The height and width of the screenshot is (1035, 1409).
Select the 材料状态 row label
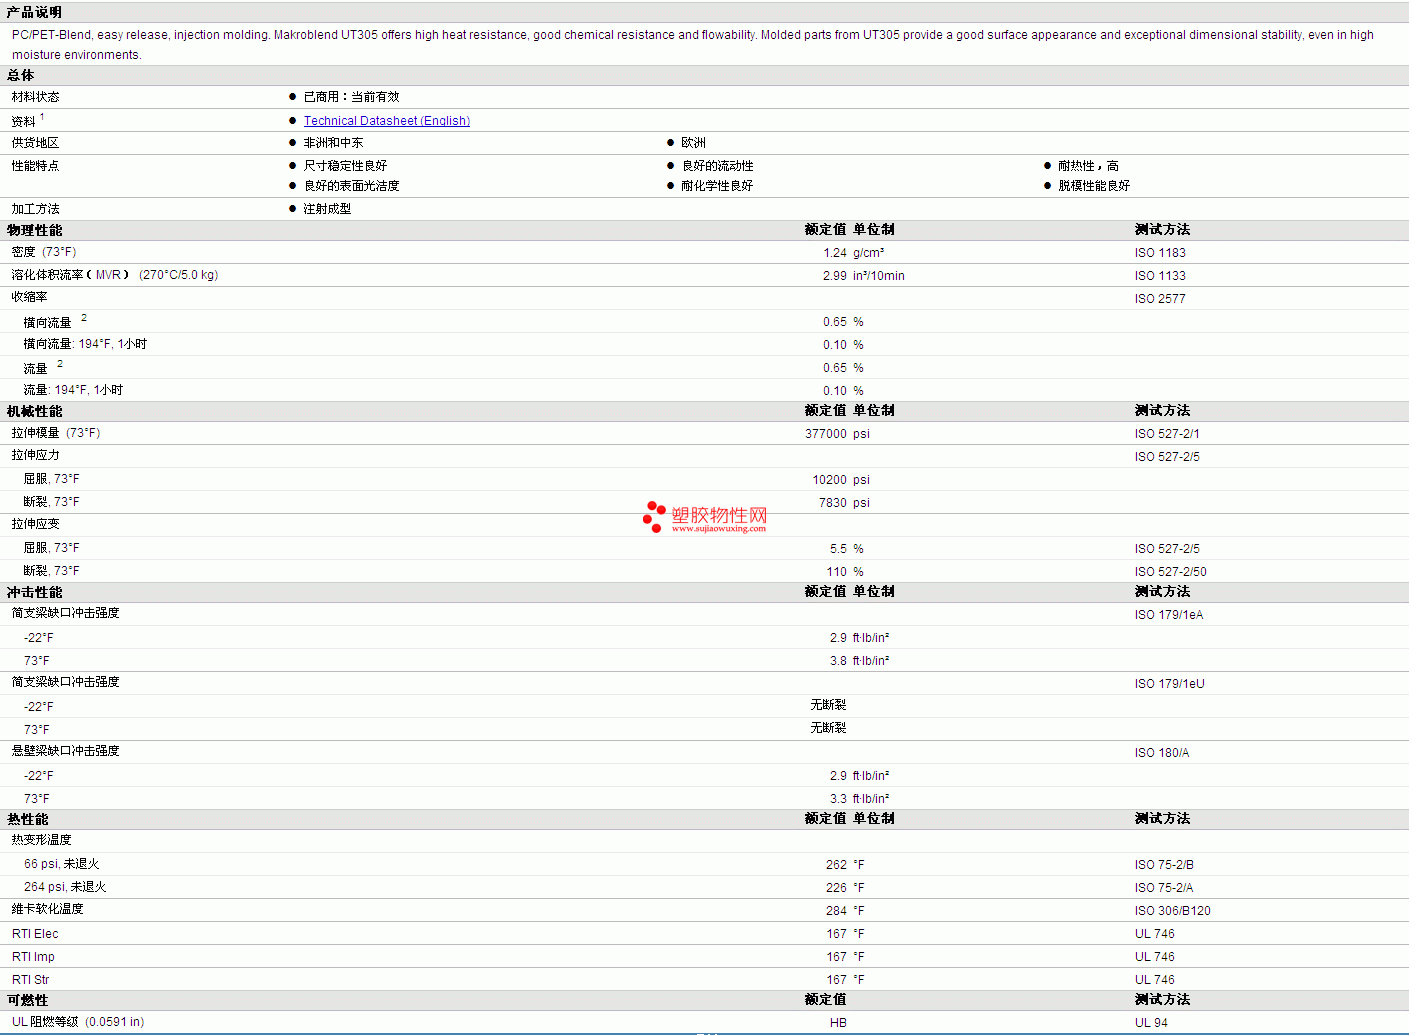click(36, 97)
